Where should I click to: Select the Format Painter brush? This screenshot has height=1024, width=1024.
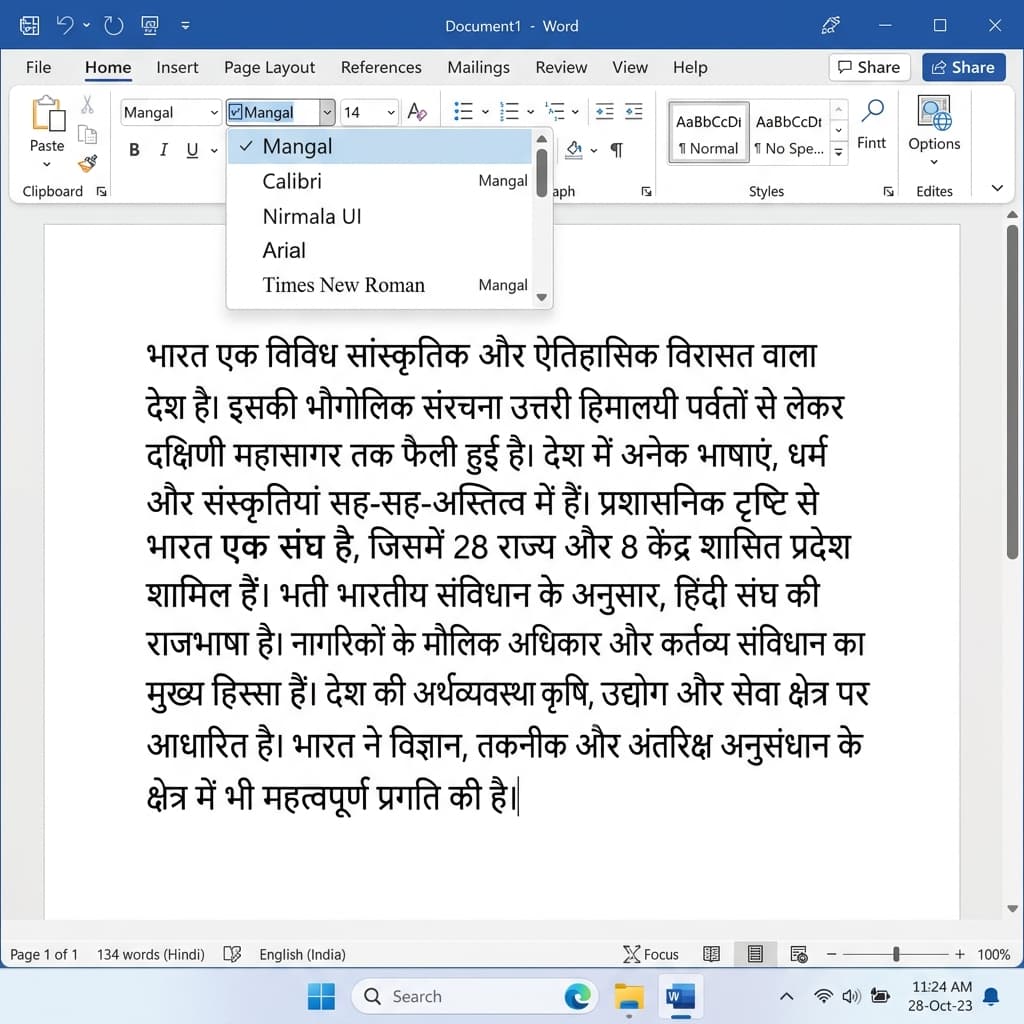point(87,163)
